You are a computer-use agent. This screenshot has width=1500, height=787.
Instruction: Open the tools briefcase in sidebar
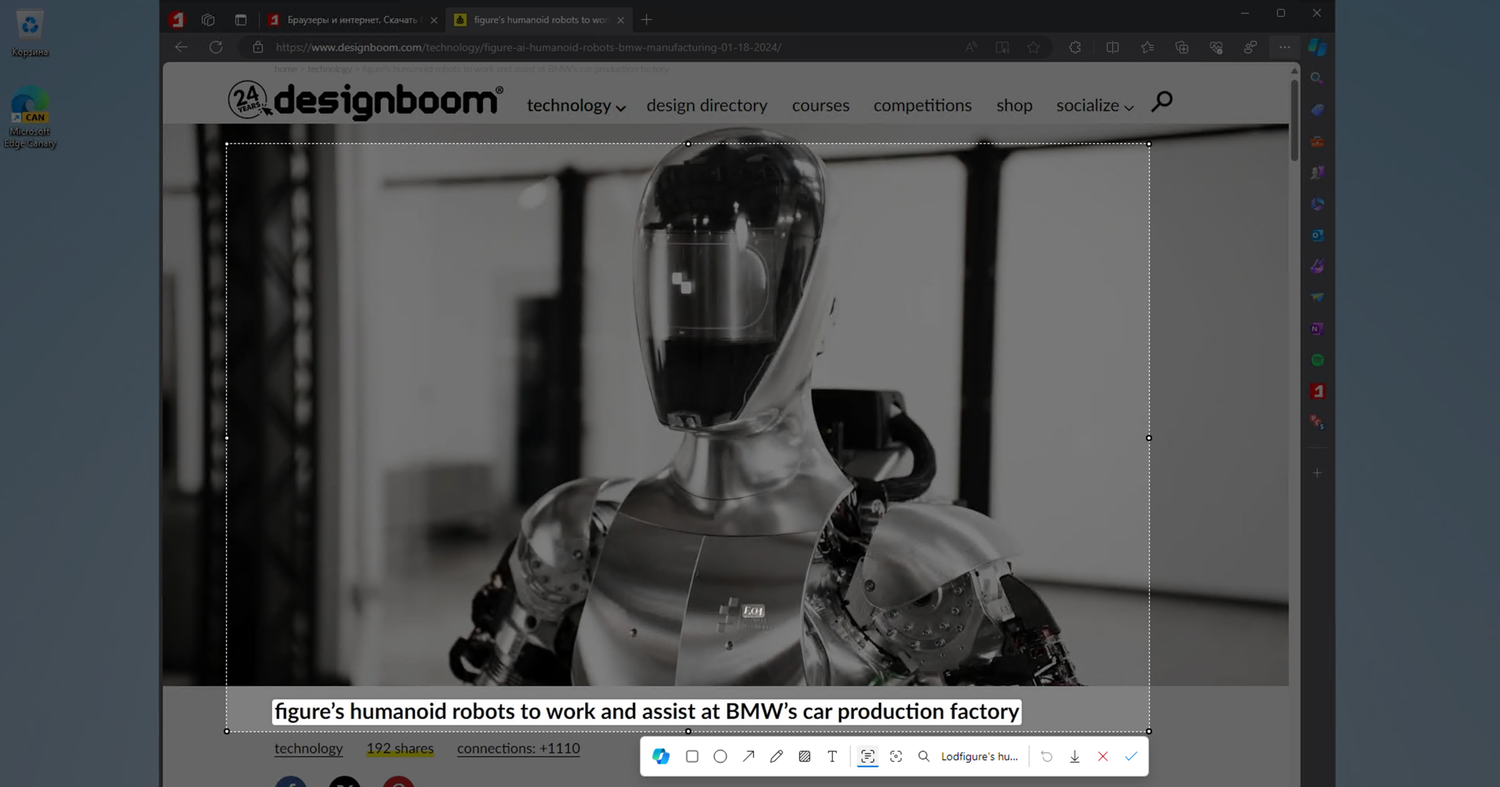point(1317,141)
